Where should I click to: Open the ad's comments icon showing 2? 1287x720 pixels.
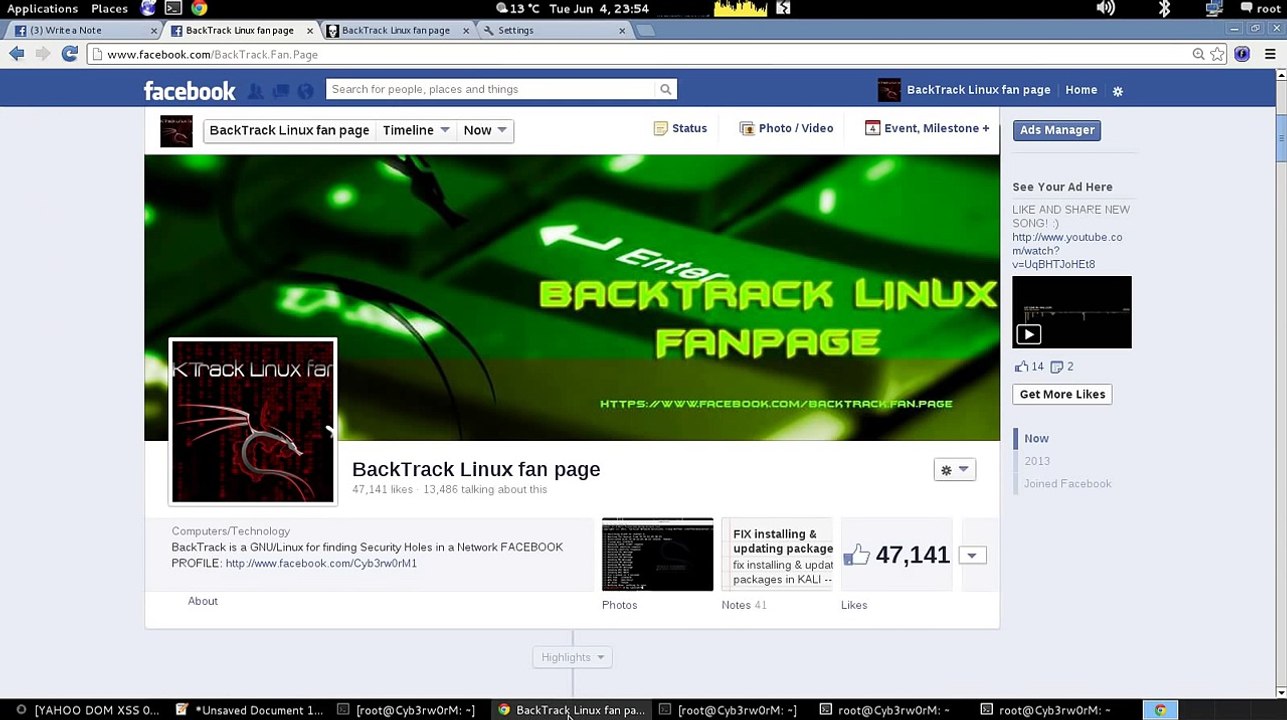coord(1062,366)
